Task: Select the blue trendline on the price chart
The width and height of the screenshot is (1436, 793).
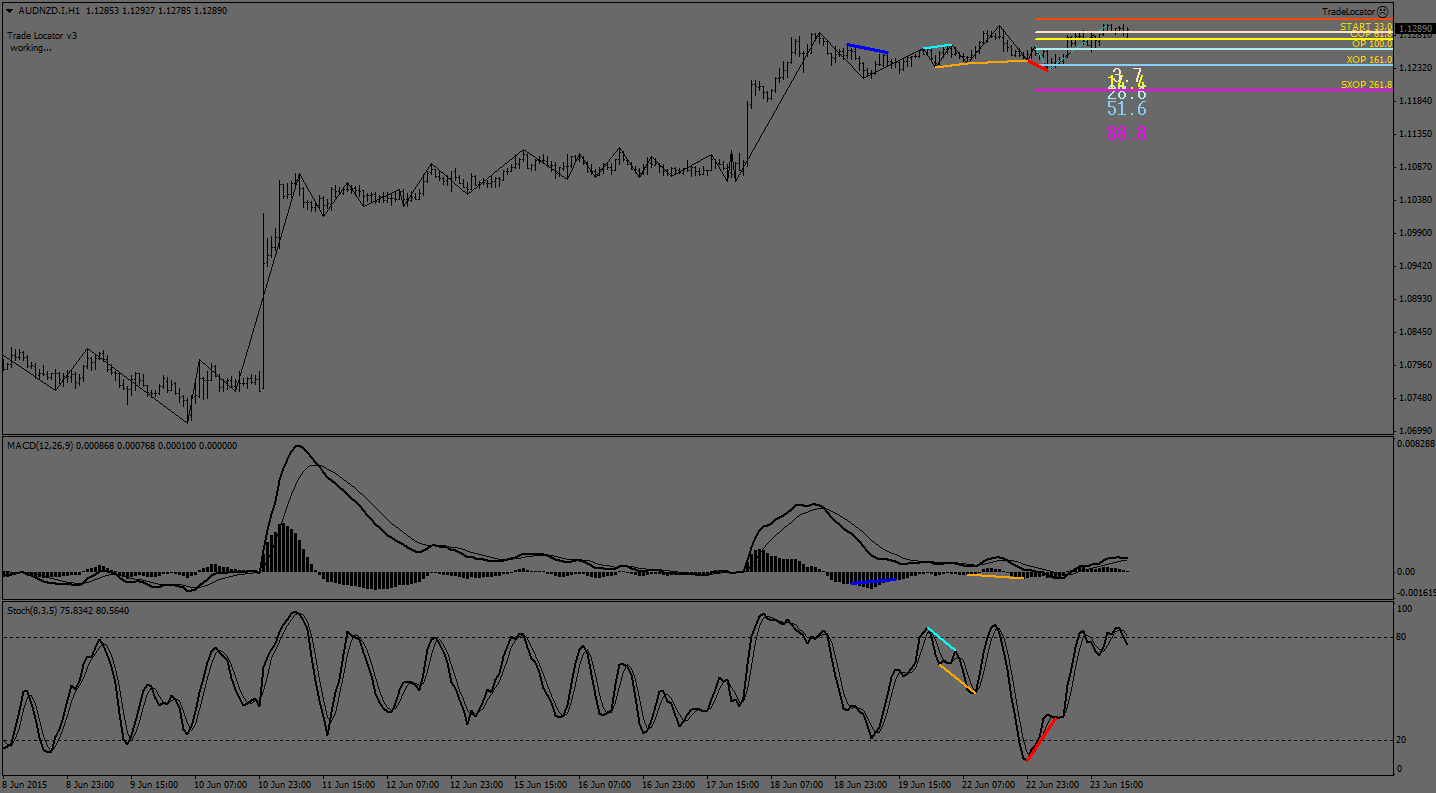Action: pyautogui.click(x=867, y=48)
